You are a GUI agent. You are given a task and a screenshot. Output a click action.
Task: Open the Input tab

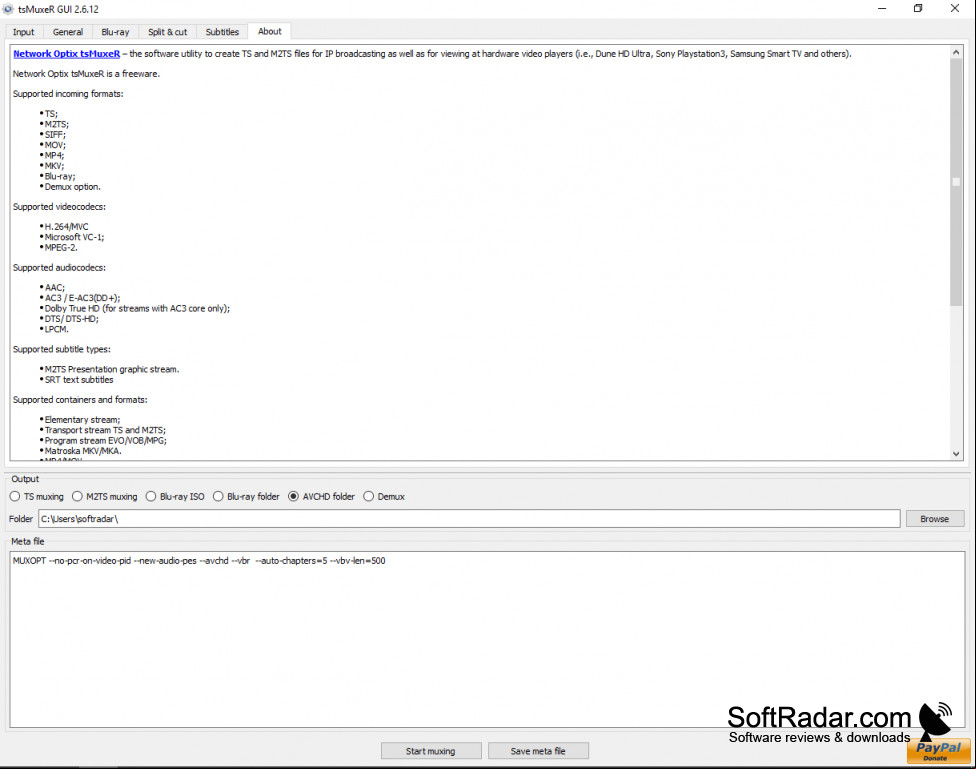[x=24, y=32]
